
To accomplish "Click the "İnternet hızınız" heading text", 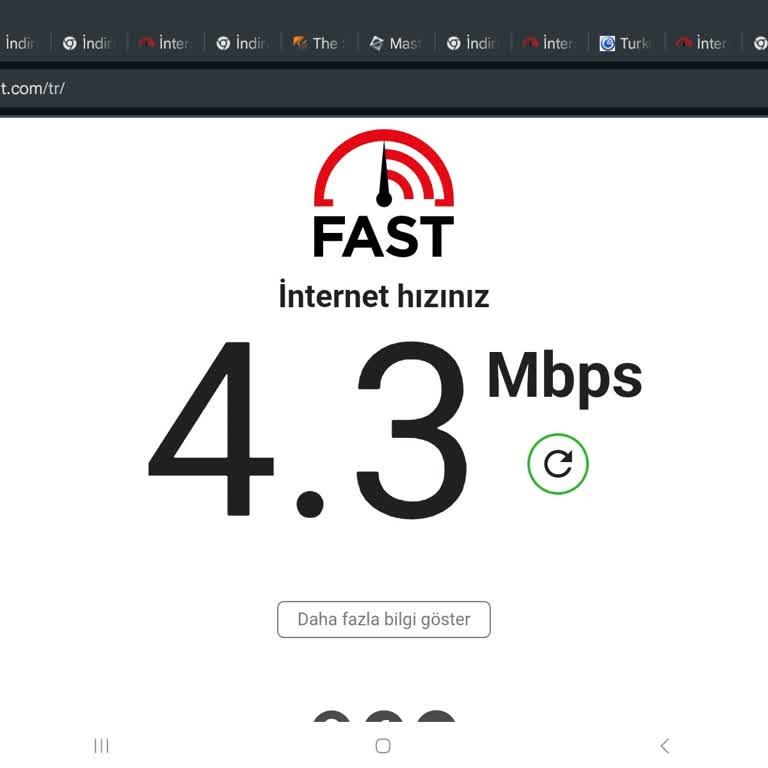I will point(384,295).
